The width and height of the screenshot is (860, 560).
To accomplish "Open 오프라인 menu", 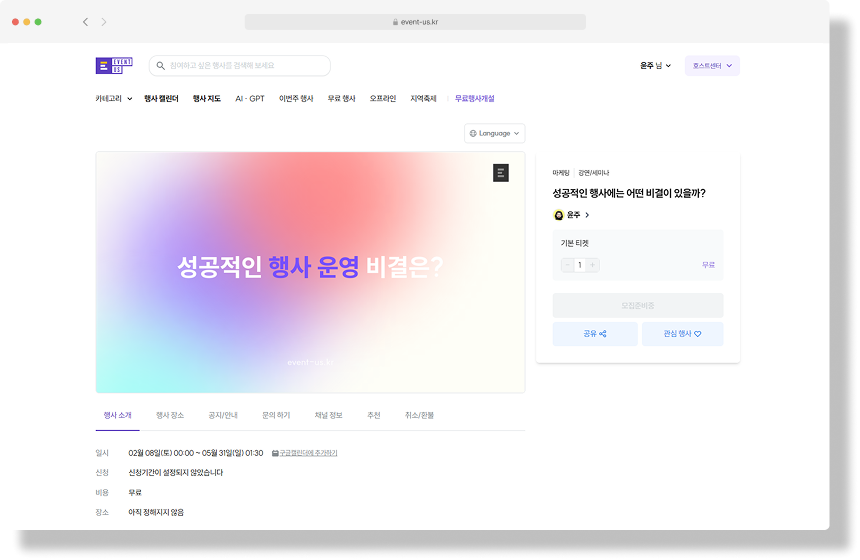I will tap(382, 99).
